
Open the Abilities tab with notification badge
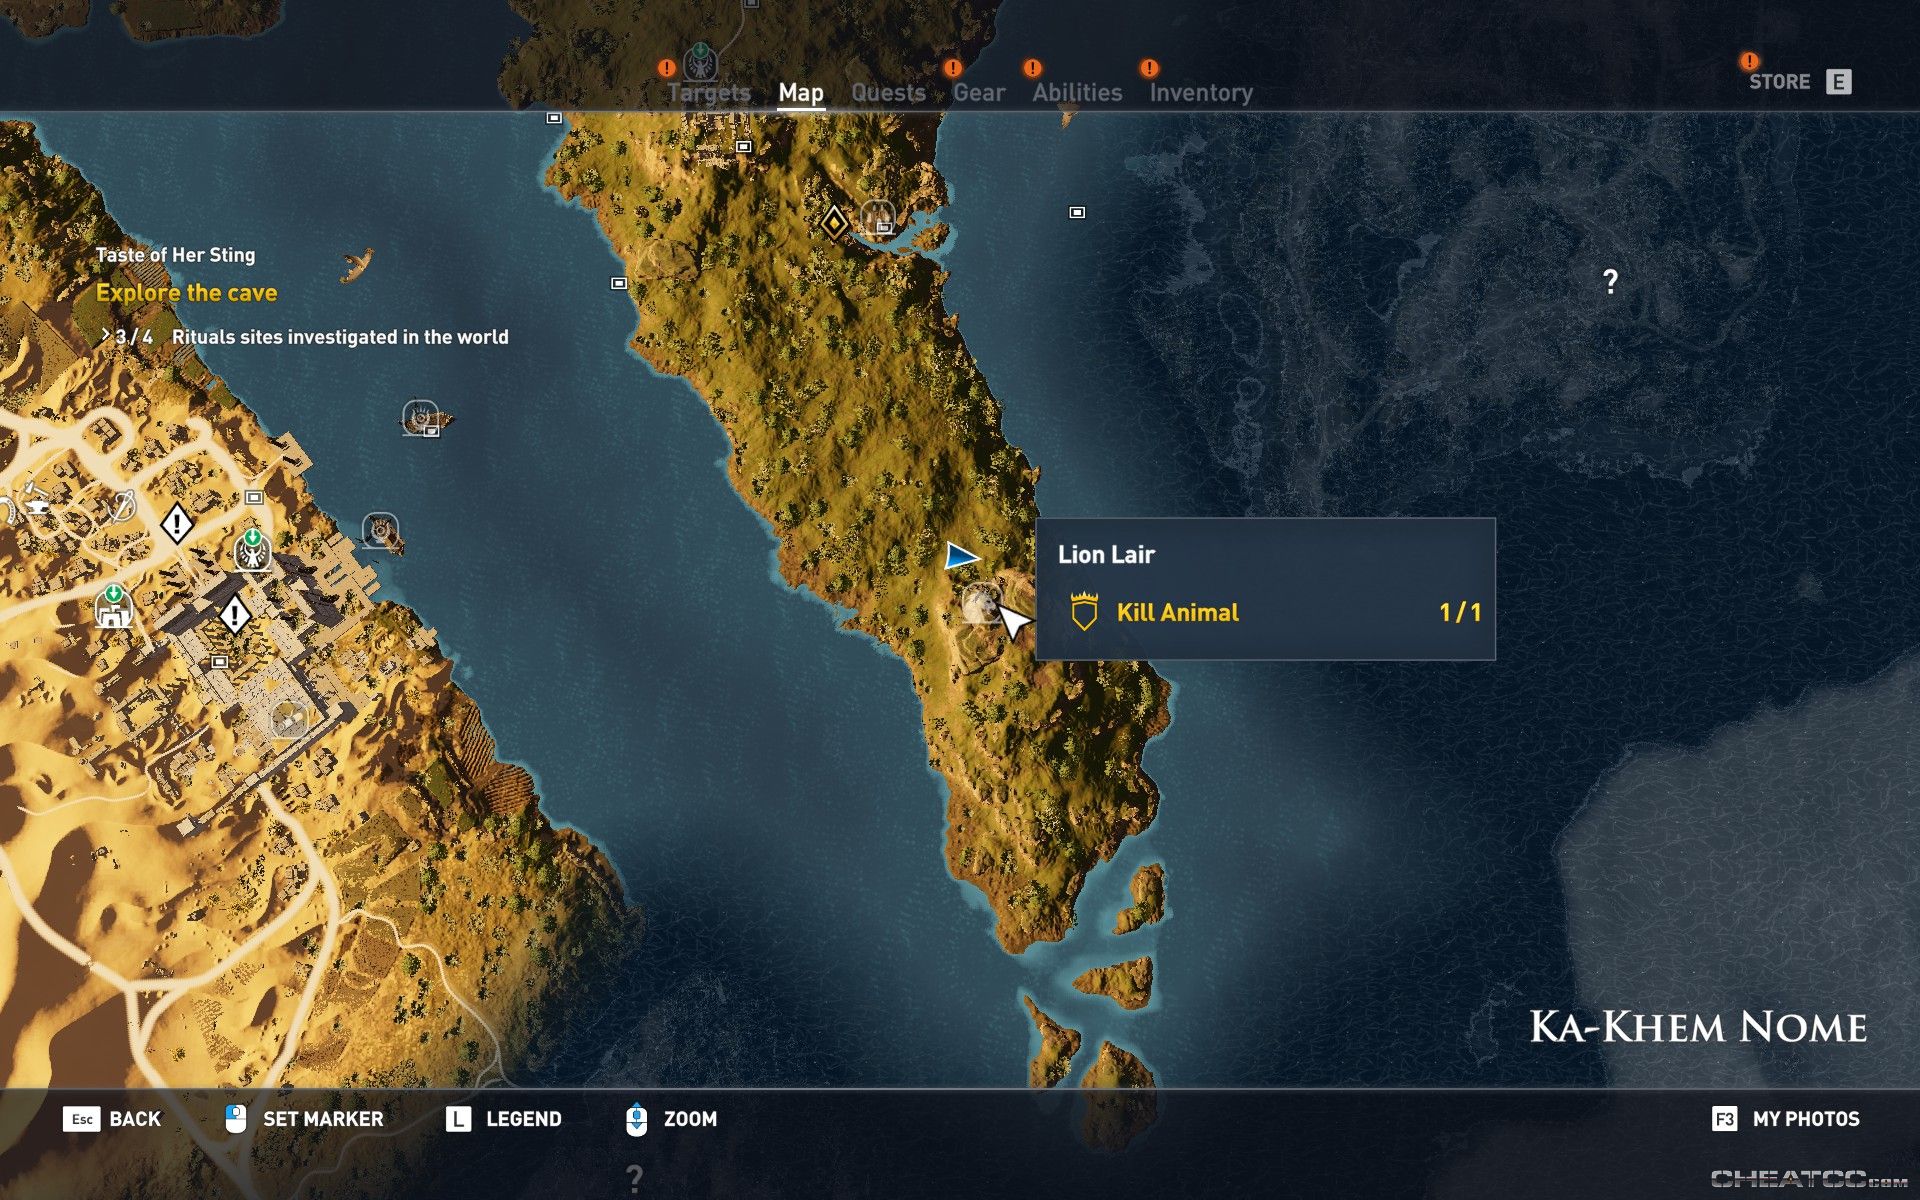coord(1077,92)
